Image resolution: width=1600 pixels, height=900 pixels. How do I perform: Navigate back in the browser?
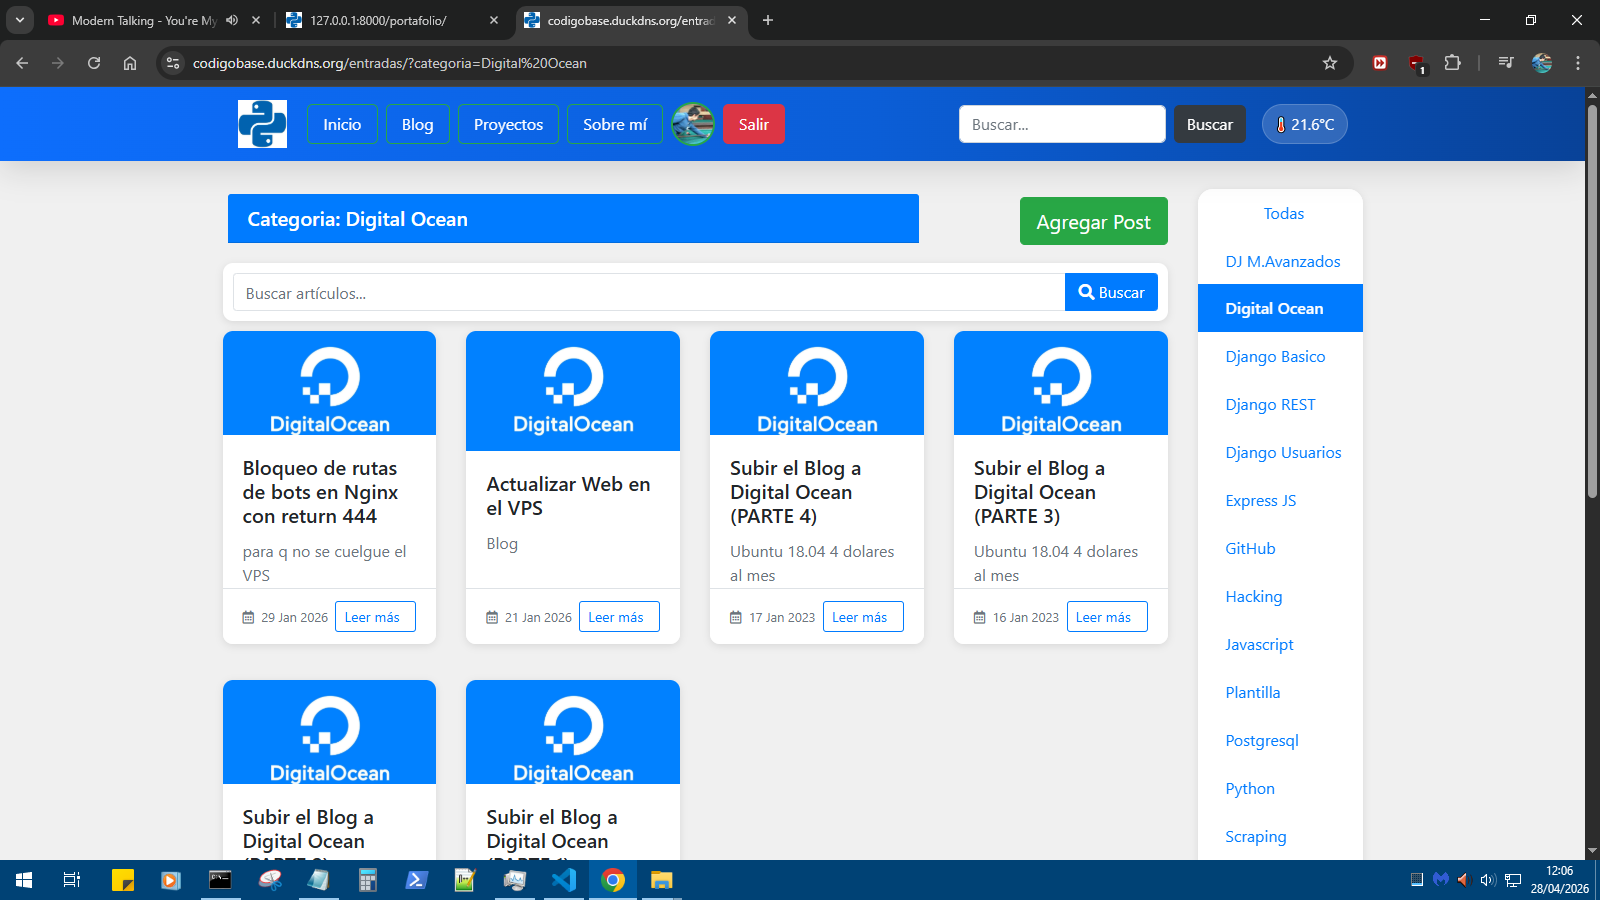click(22, 63)
